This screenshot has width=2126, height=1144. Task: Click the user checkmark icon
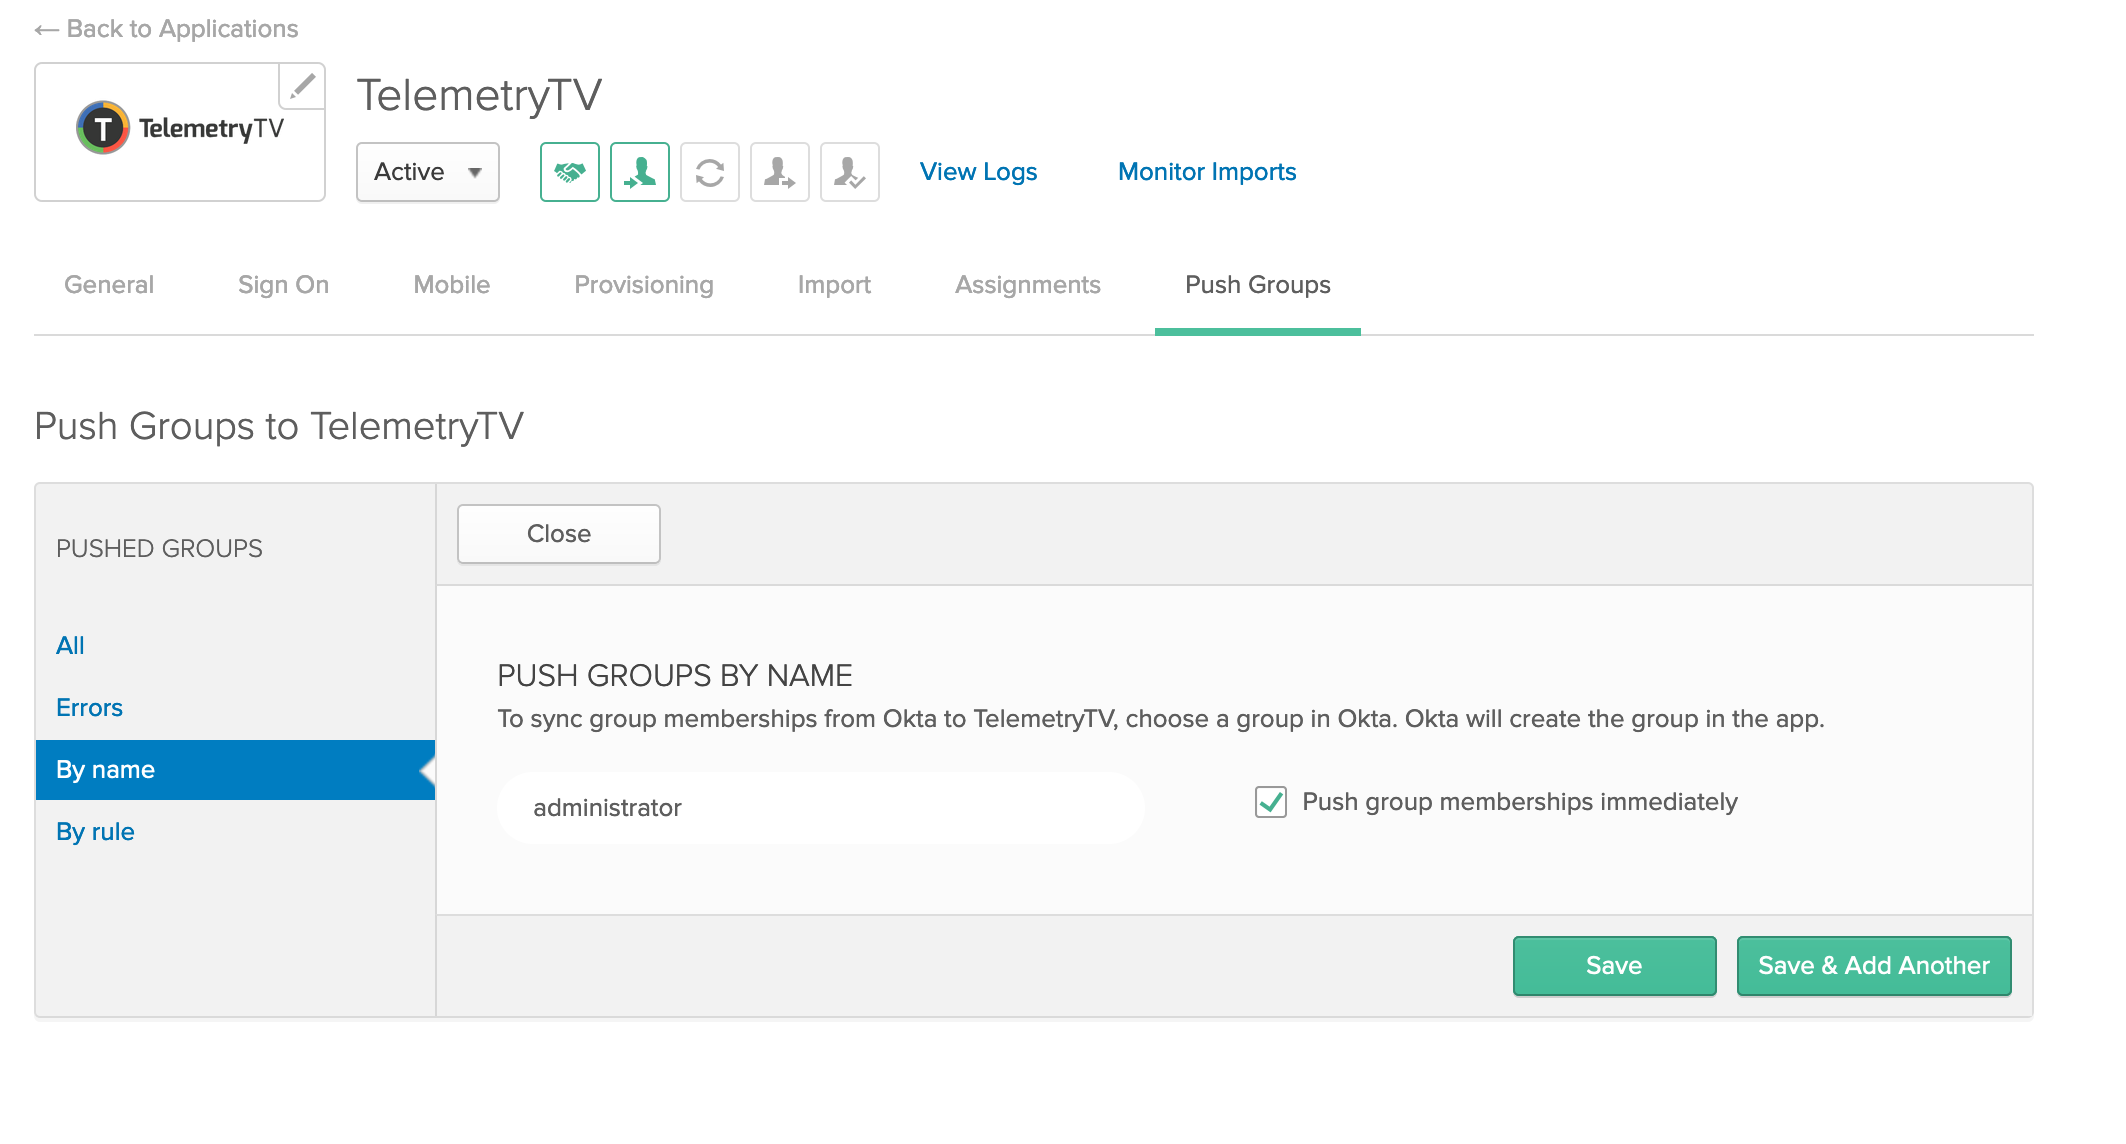[x=849, y=172]
